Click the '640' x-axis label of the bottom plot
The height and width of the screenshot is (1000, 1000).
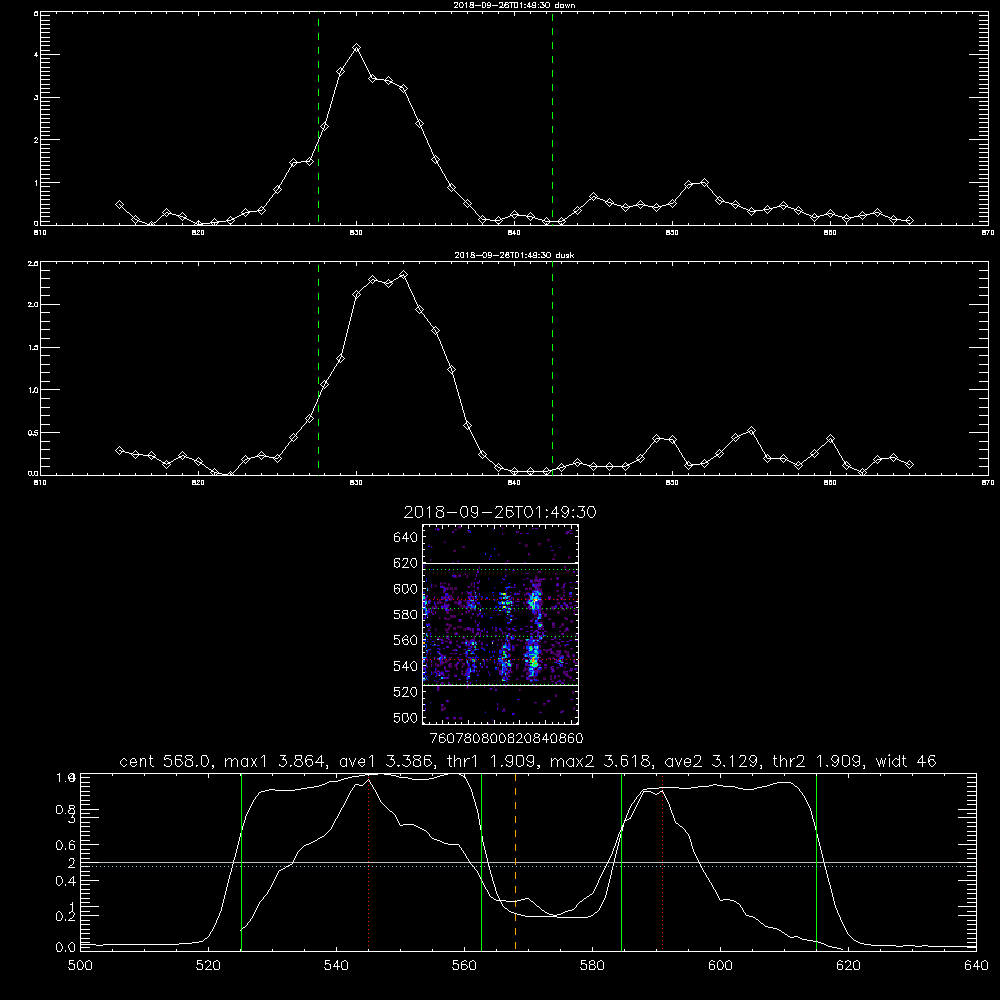[976, 966]
